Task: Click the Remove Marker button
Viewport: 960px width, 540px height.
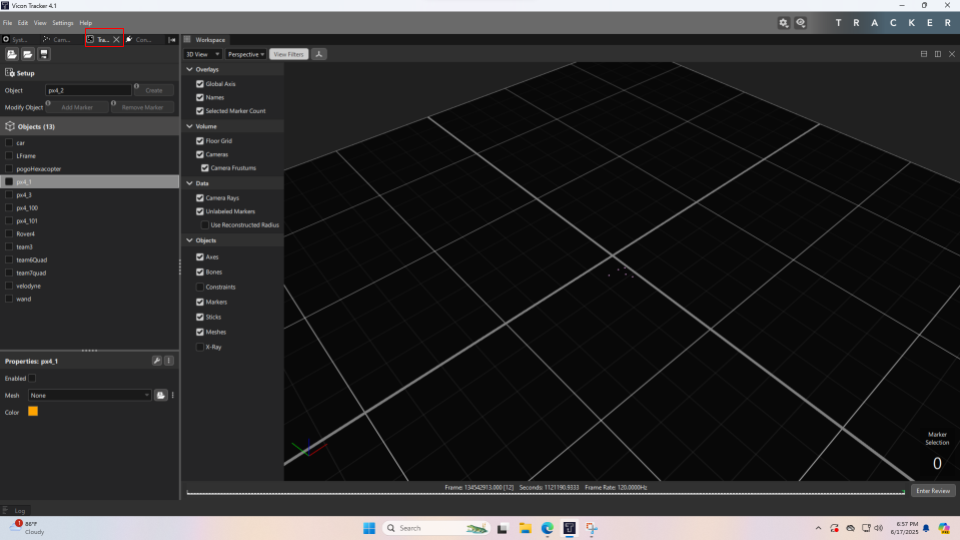Action: [x=142, y=107]
